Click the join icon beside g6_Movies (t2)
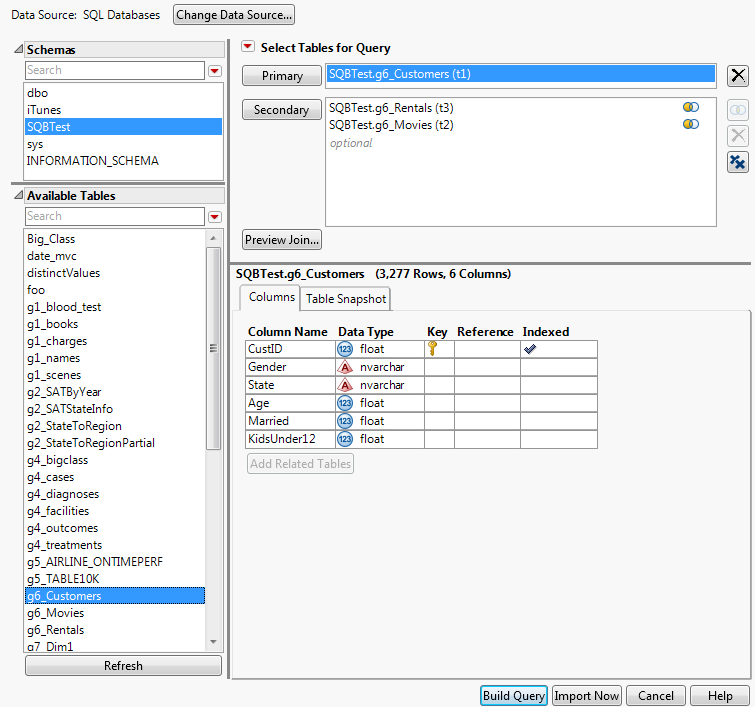 tap(690, 124)
